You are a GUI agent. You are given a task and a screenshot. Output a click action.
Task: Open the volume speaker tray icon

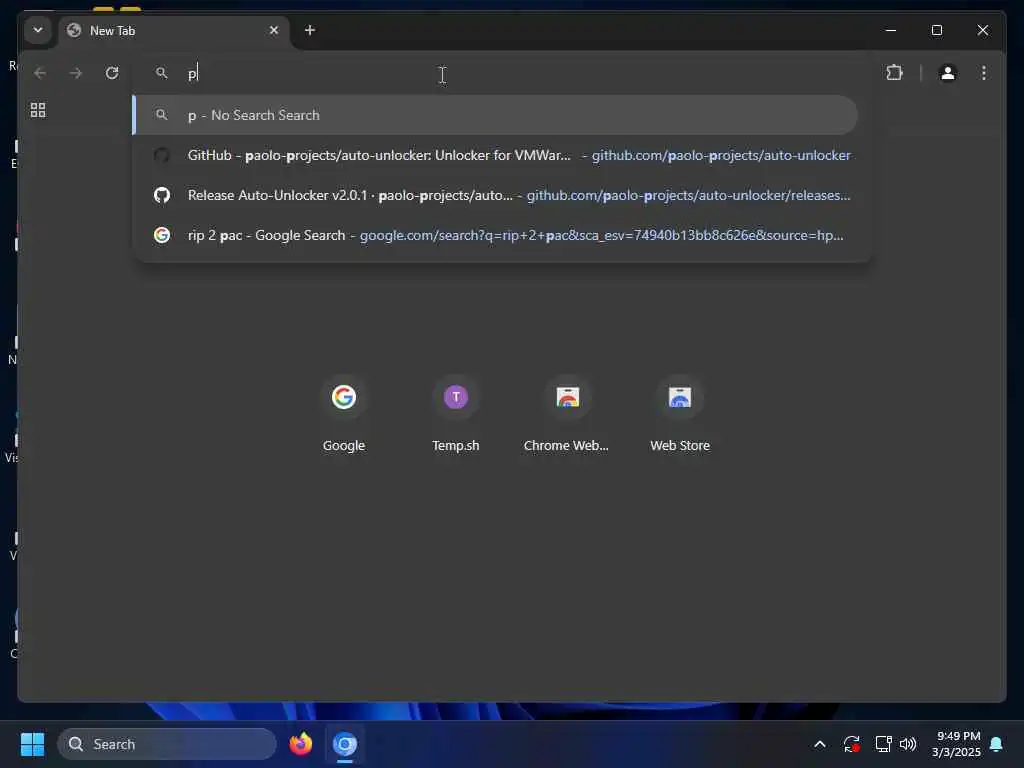pyautogui.click(x=908, y=744)
